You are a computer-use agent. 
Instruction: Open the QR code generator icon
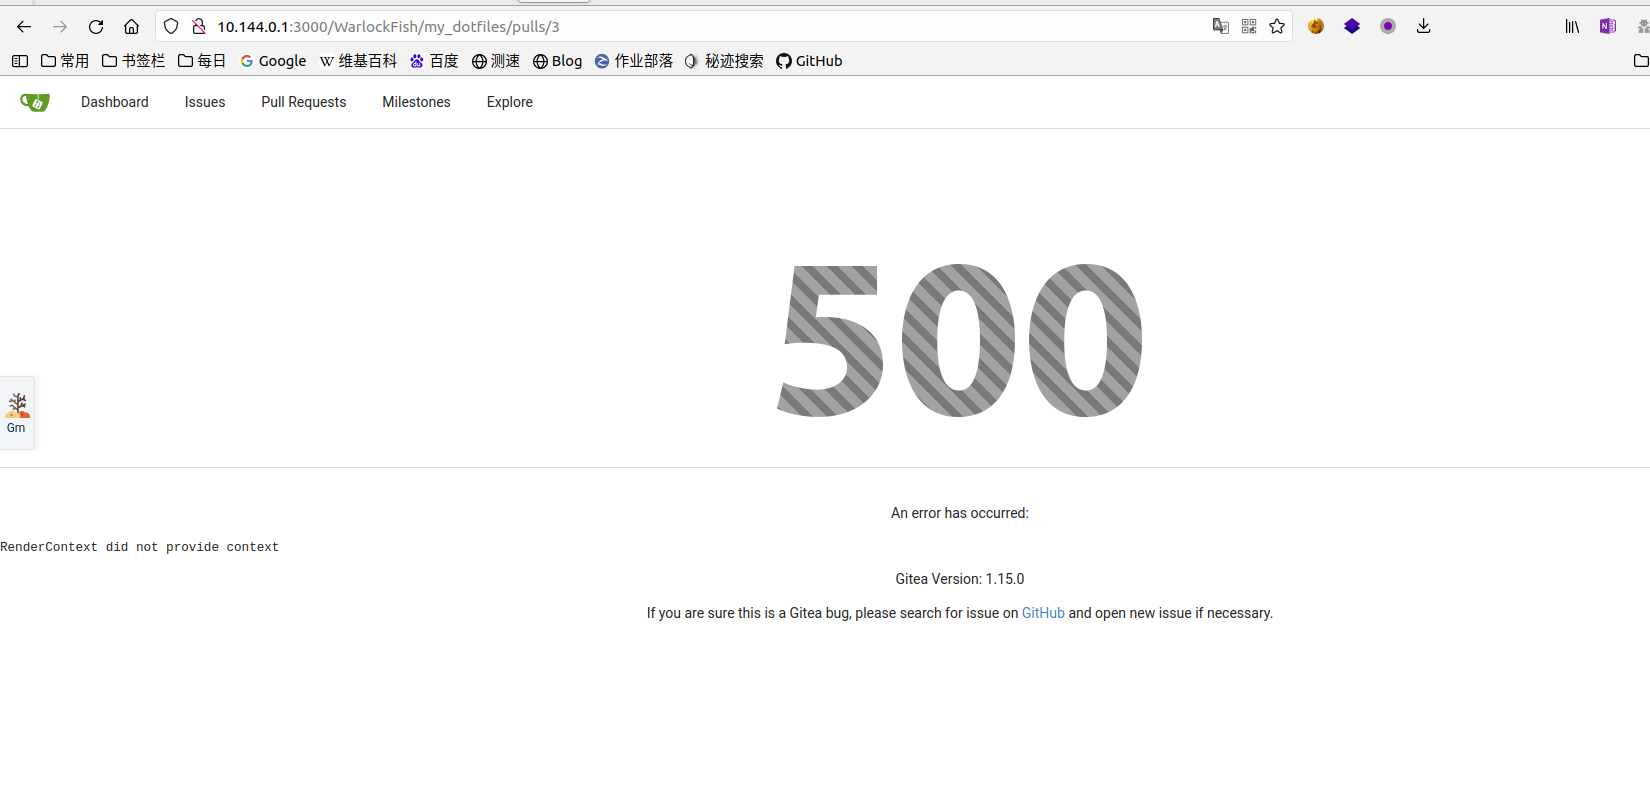pos(1249,27)
